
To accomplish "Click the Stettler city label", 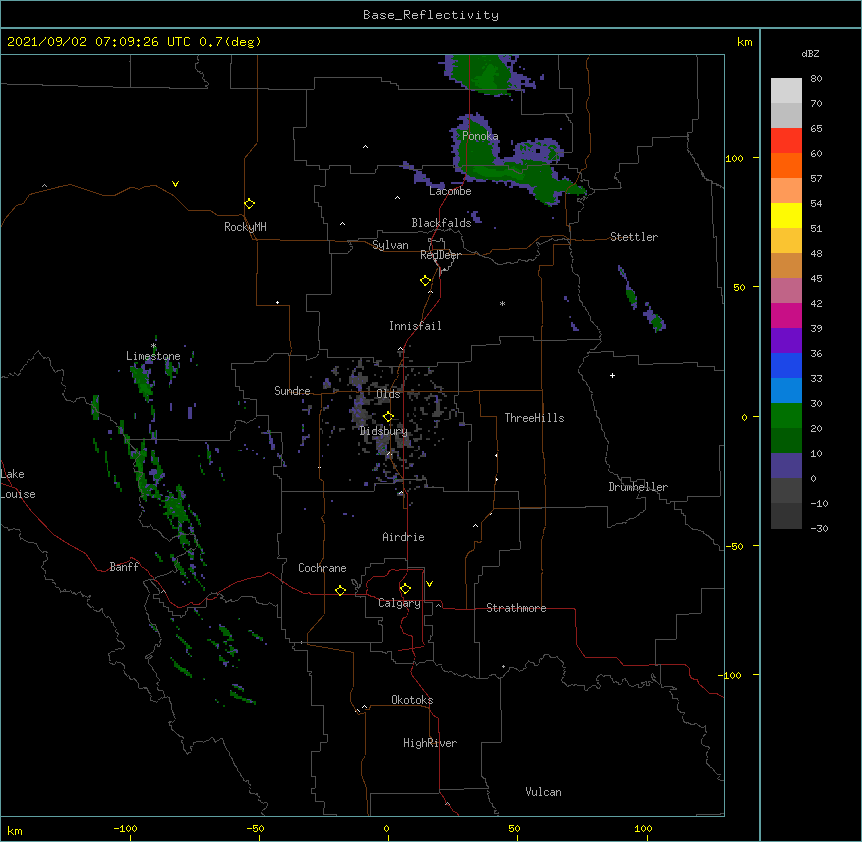I will point(634,237).
